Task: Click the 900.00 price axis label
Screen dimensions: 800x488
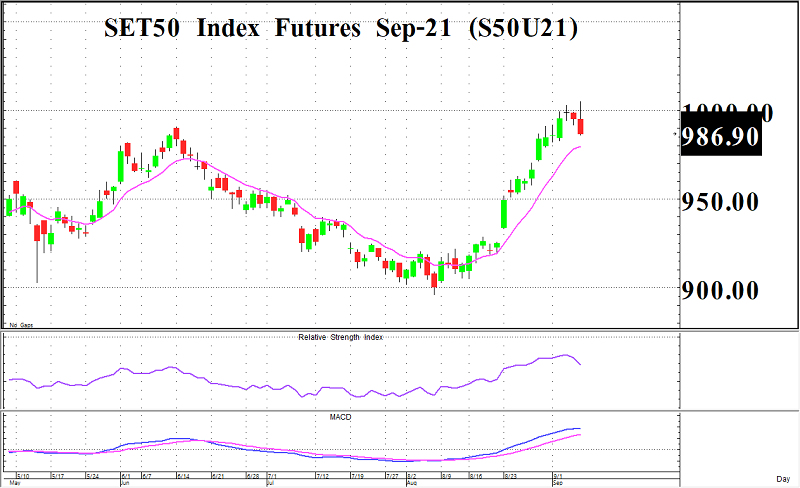Action: 720,290
